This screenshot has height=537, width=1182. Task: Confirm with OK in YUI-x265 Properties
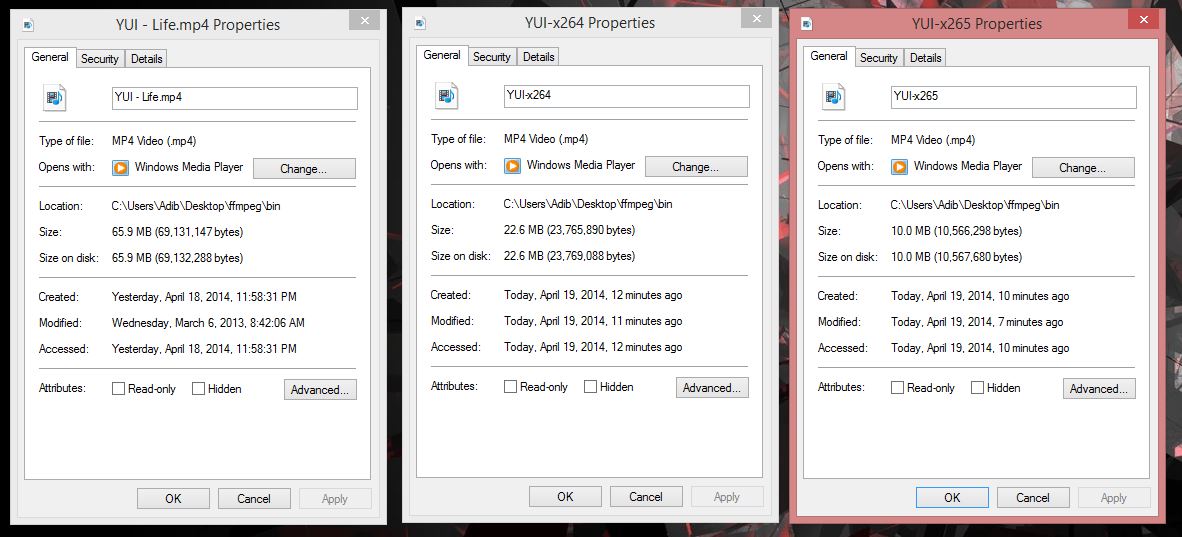coord(952,497)
